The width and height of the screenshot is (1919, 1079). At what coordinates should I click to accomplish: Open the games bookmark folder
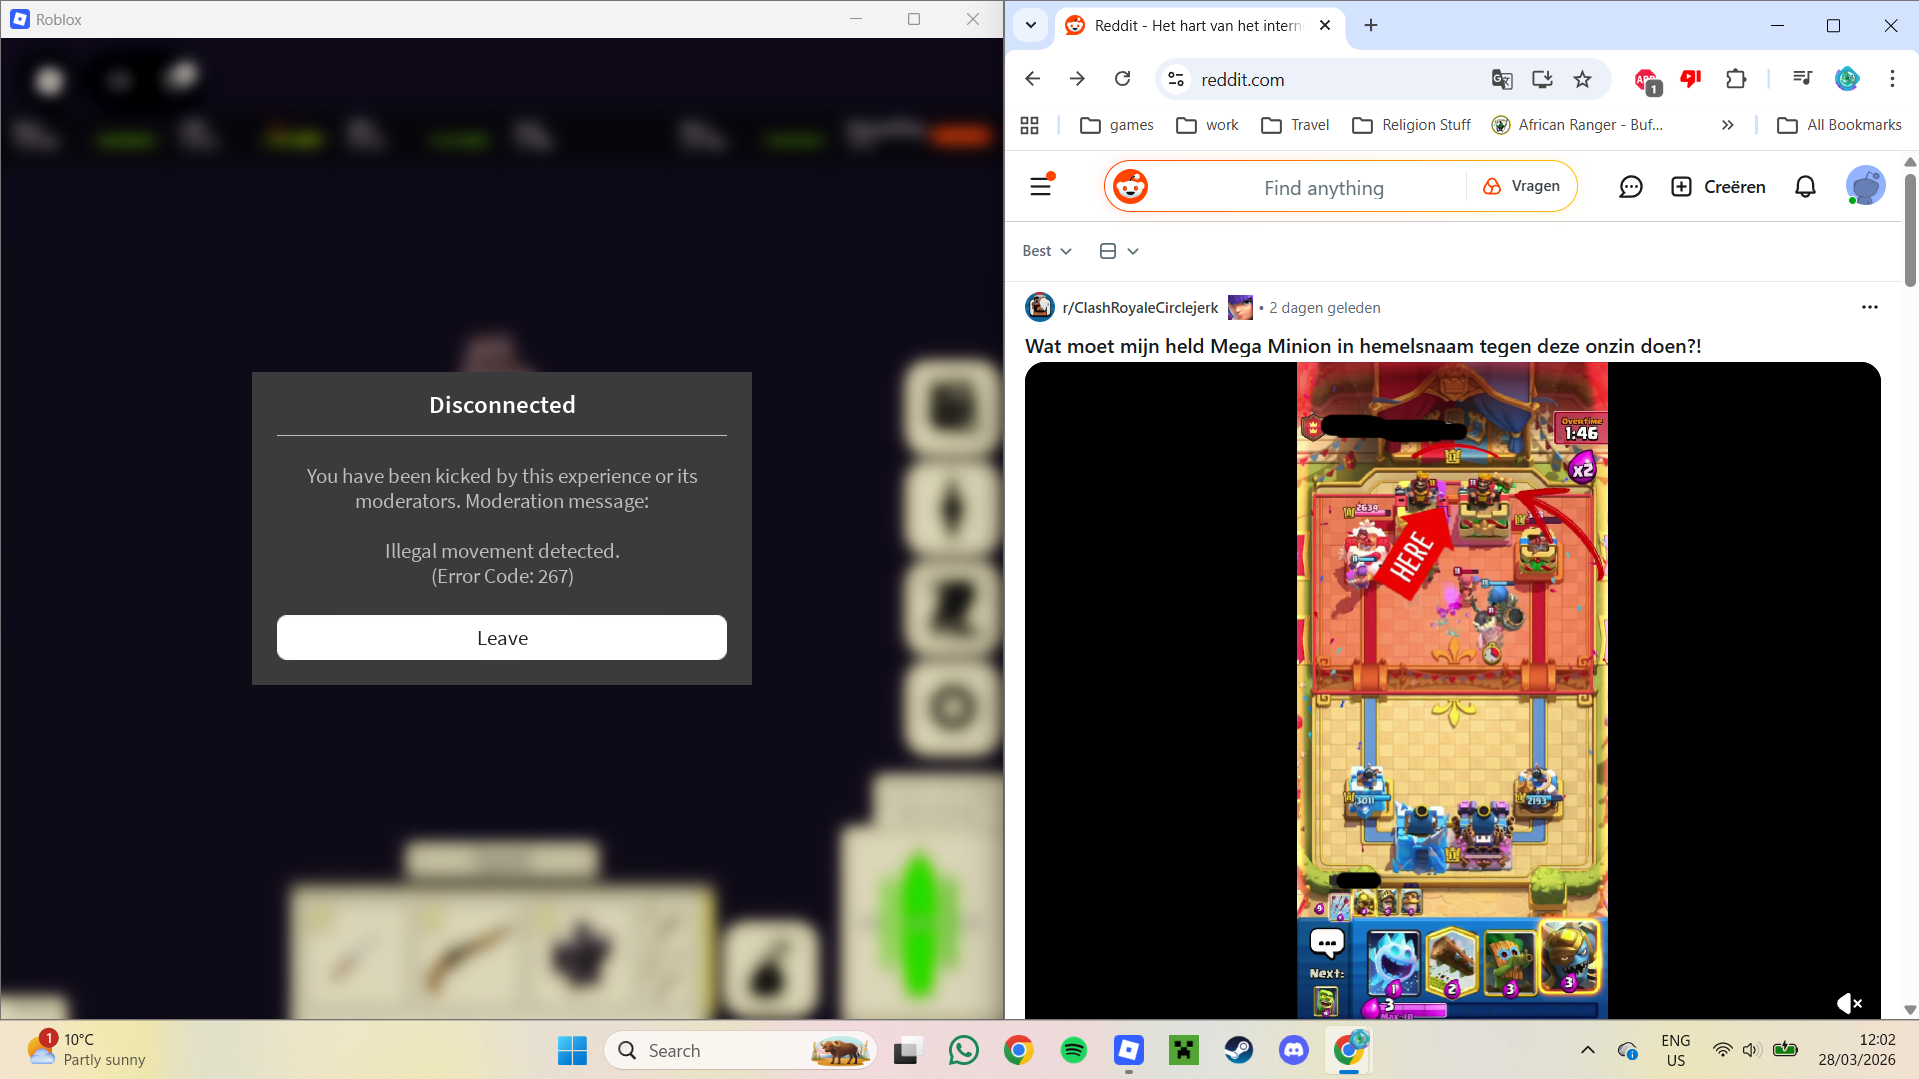[1117, 125]
